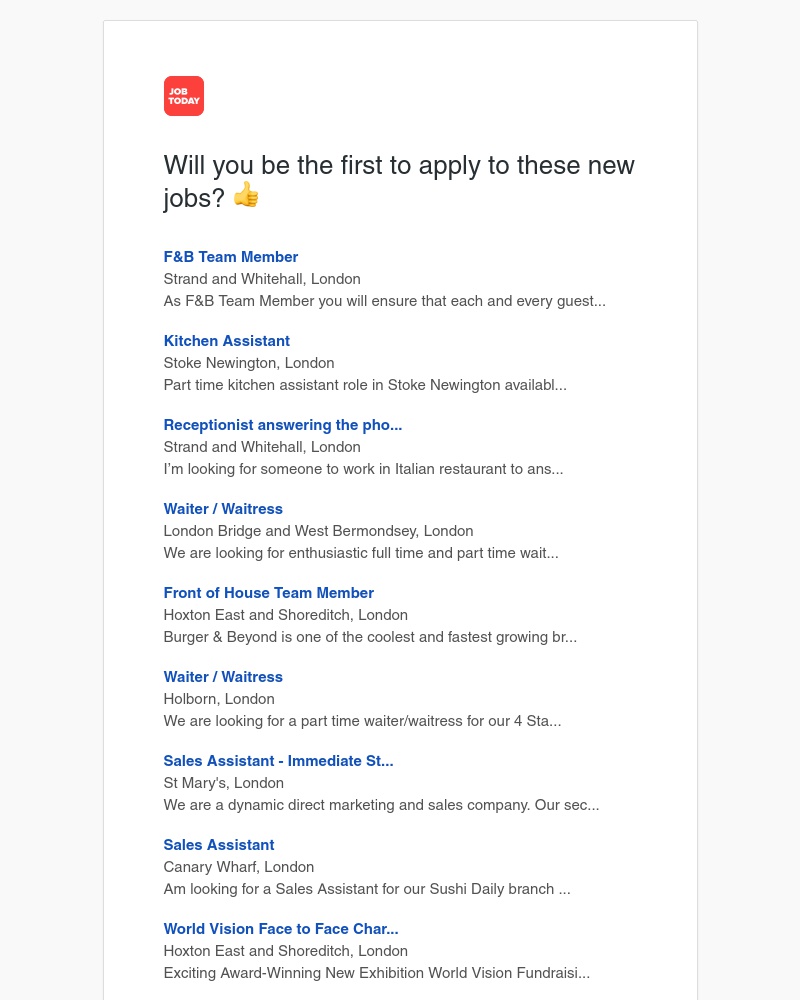Open Sales Assistant - Immediate Start listing
The width and height of the screenshot is (800, 1000).
point(278,761)
